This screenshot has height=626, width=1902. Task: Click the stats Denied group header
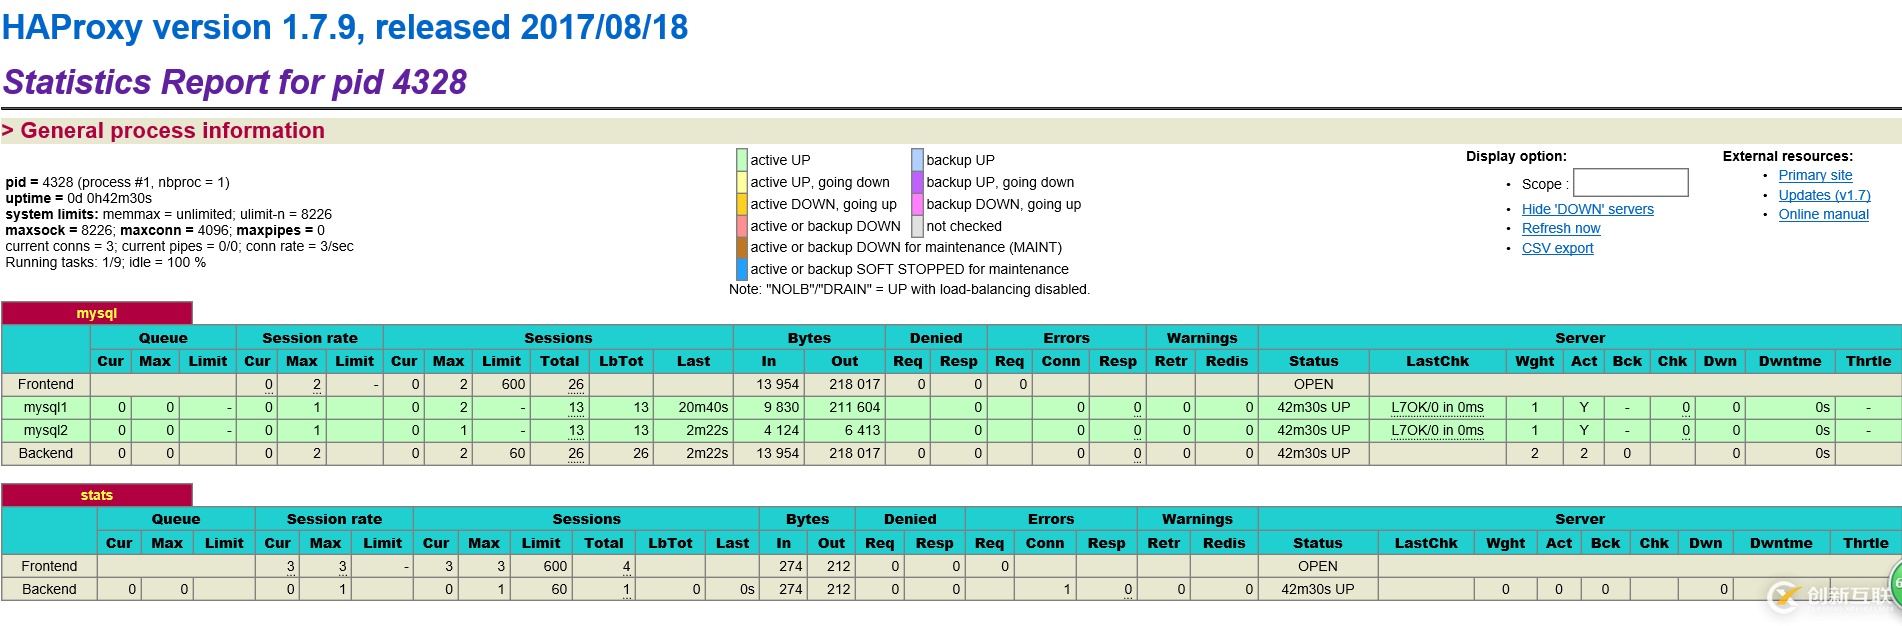click(910, 519)
